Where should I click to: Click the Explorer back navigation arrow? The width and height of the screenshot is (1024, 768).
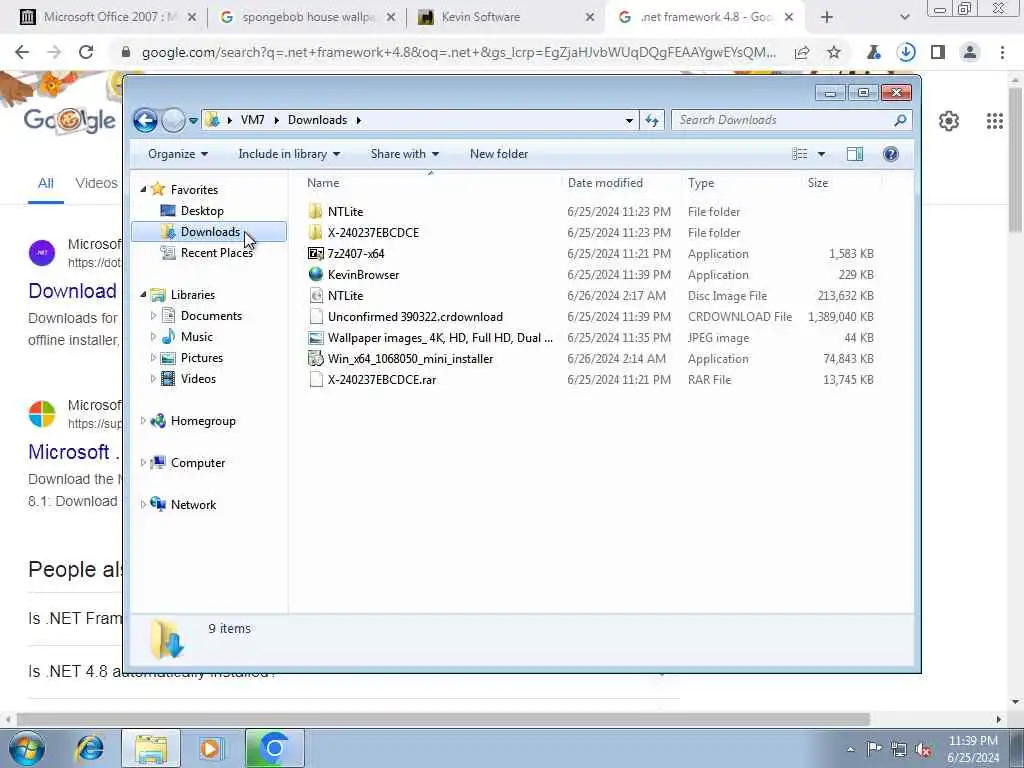145,120
